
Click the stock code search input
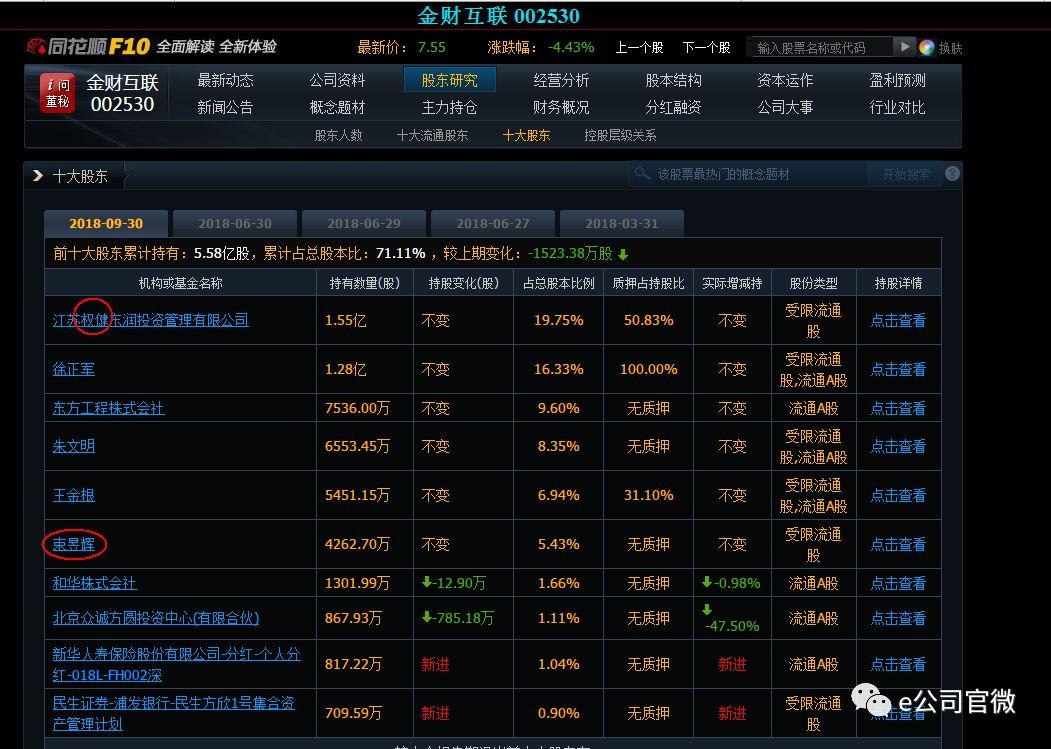pyautogui.click(x=820, y=48)
